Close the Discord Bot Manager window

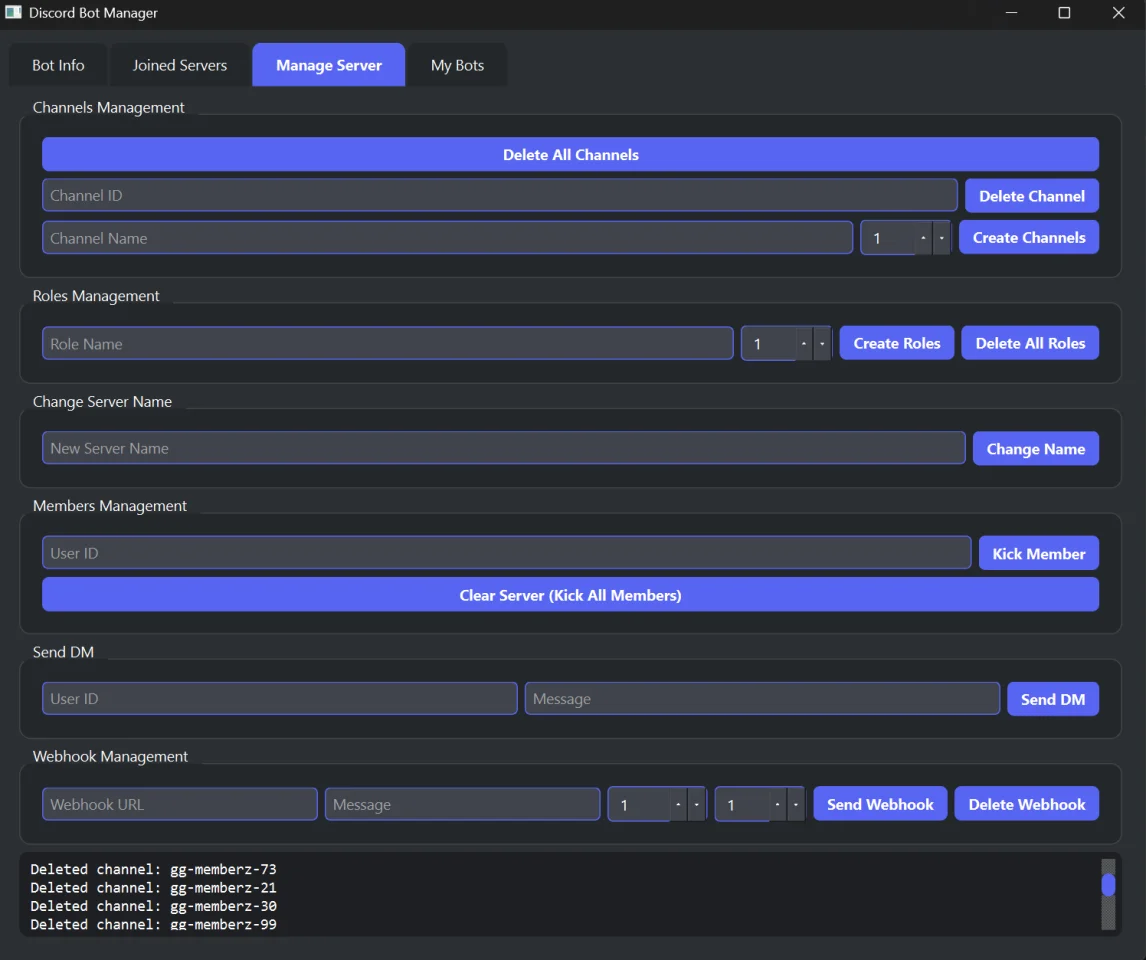[x=1118, y=12]
